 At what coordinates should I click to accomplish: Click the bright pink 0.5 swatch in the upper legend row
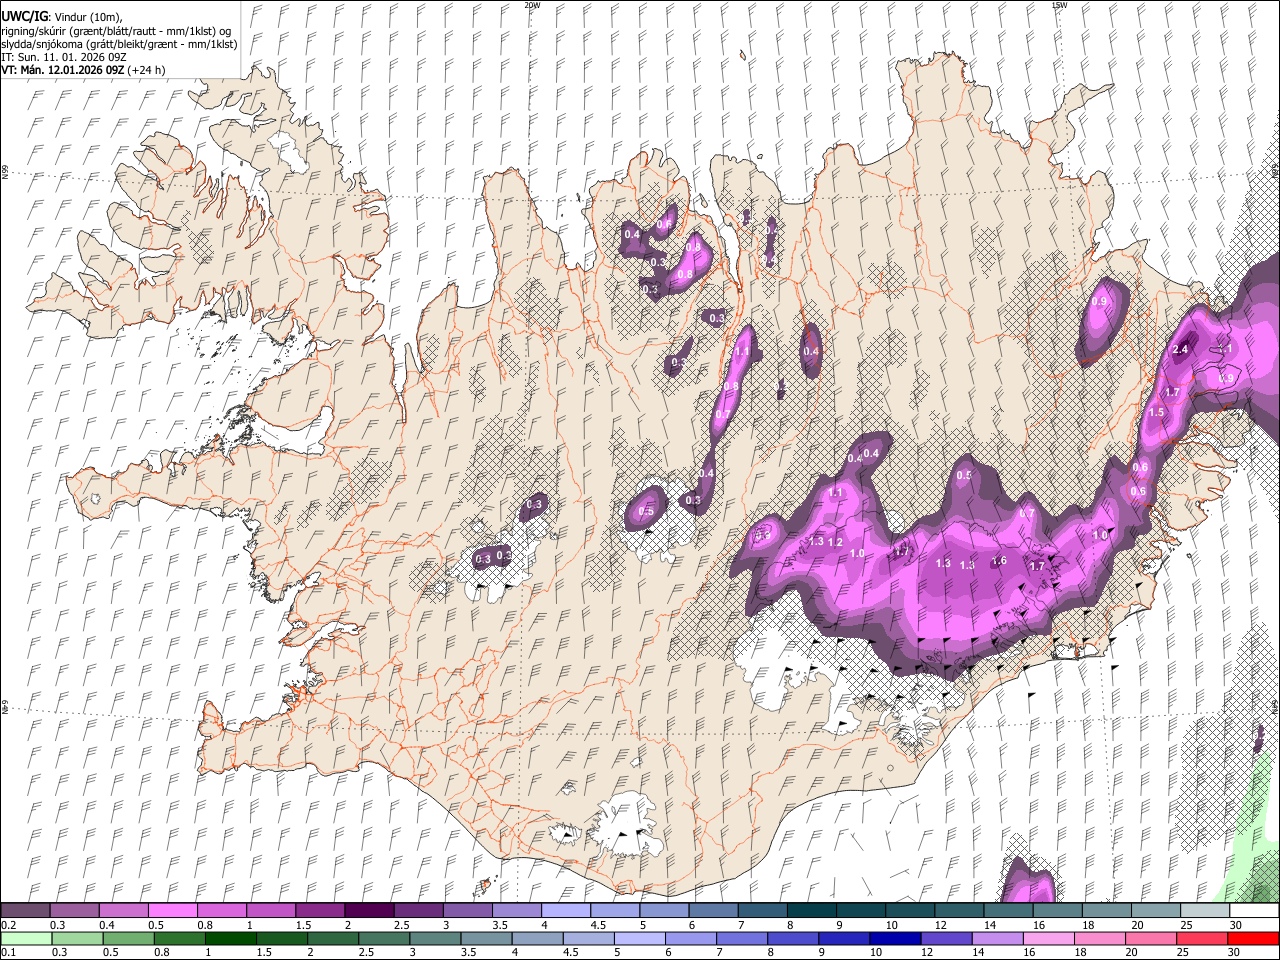pos(172,911)
